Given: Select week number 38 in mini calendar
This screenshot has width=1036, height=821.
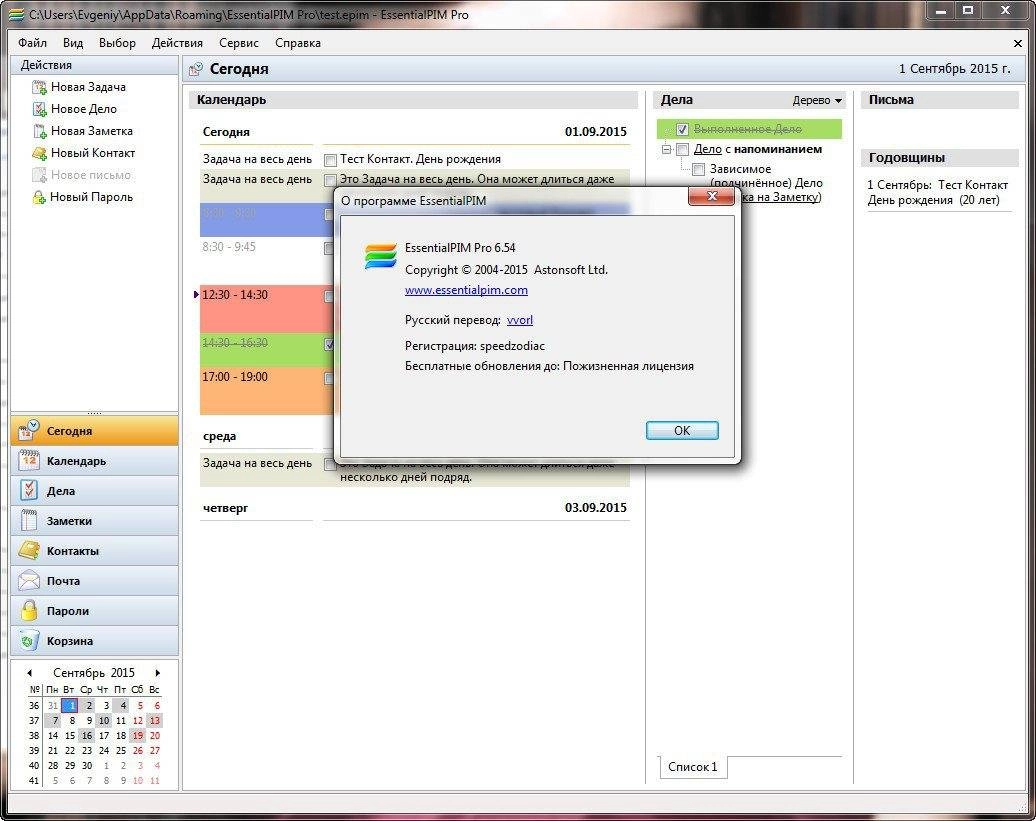Looking at the screenshot, I should (34, 735).
